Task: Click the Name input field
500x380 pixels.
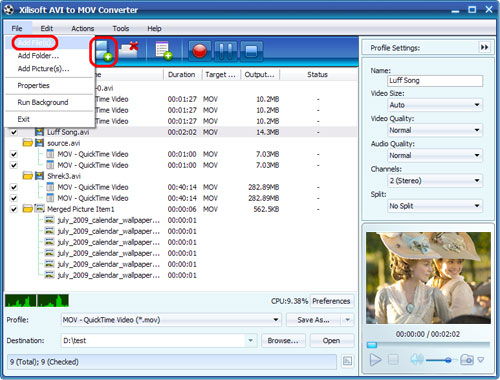Action: click(435, 81)
